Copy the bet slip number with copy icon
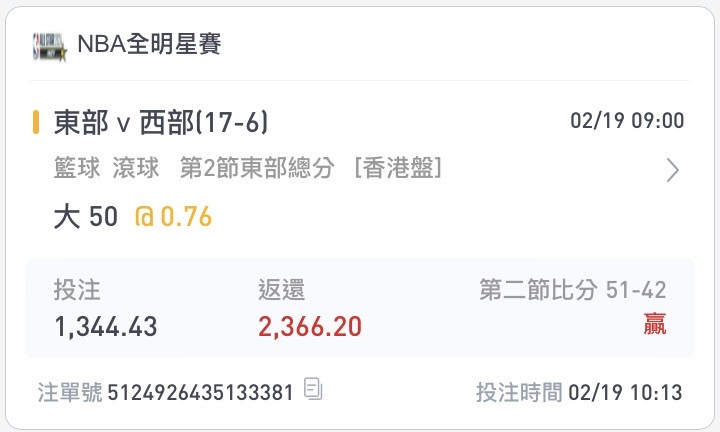 tap(313, 389)
